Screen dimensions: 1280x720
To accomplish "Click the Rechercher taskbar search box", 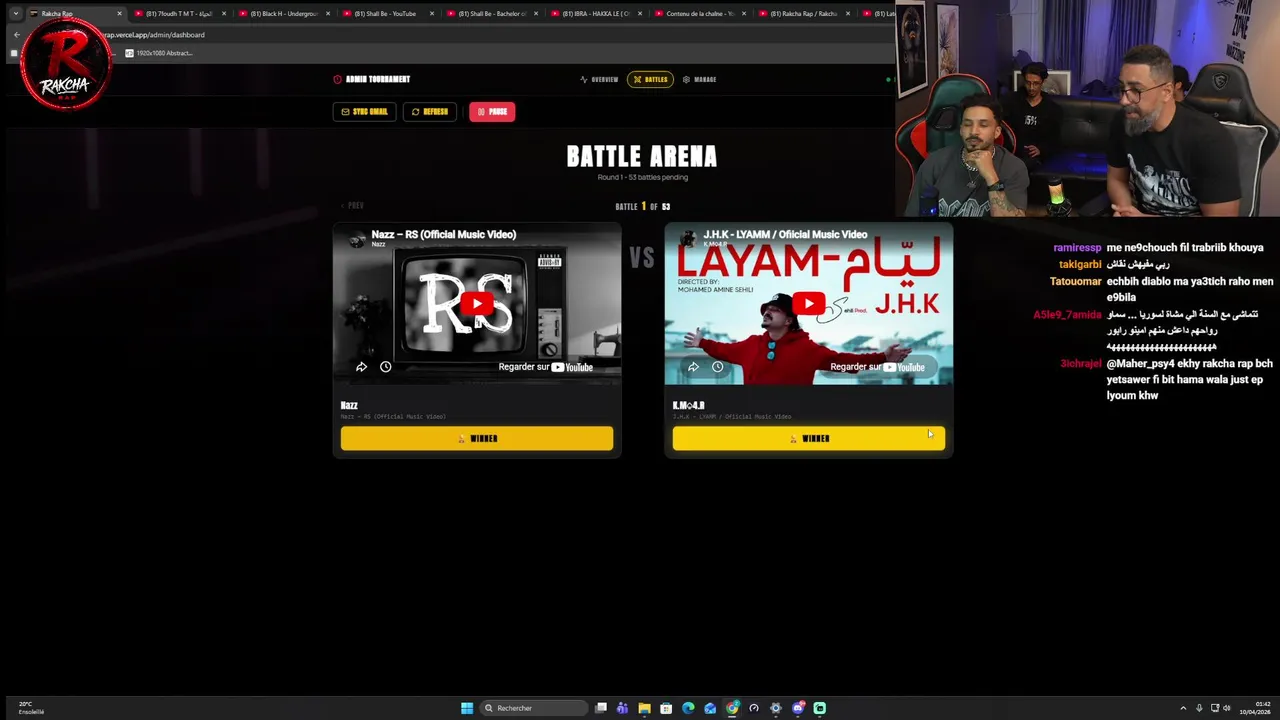I will [x=534, y=708].
